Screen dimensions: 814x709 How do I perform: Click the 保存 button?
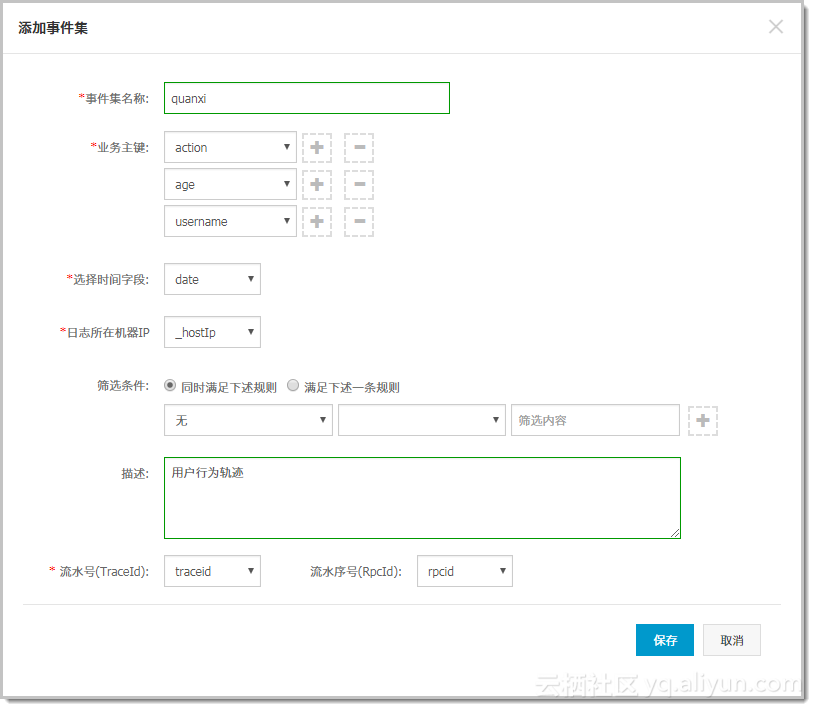tap(664, 640)
